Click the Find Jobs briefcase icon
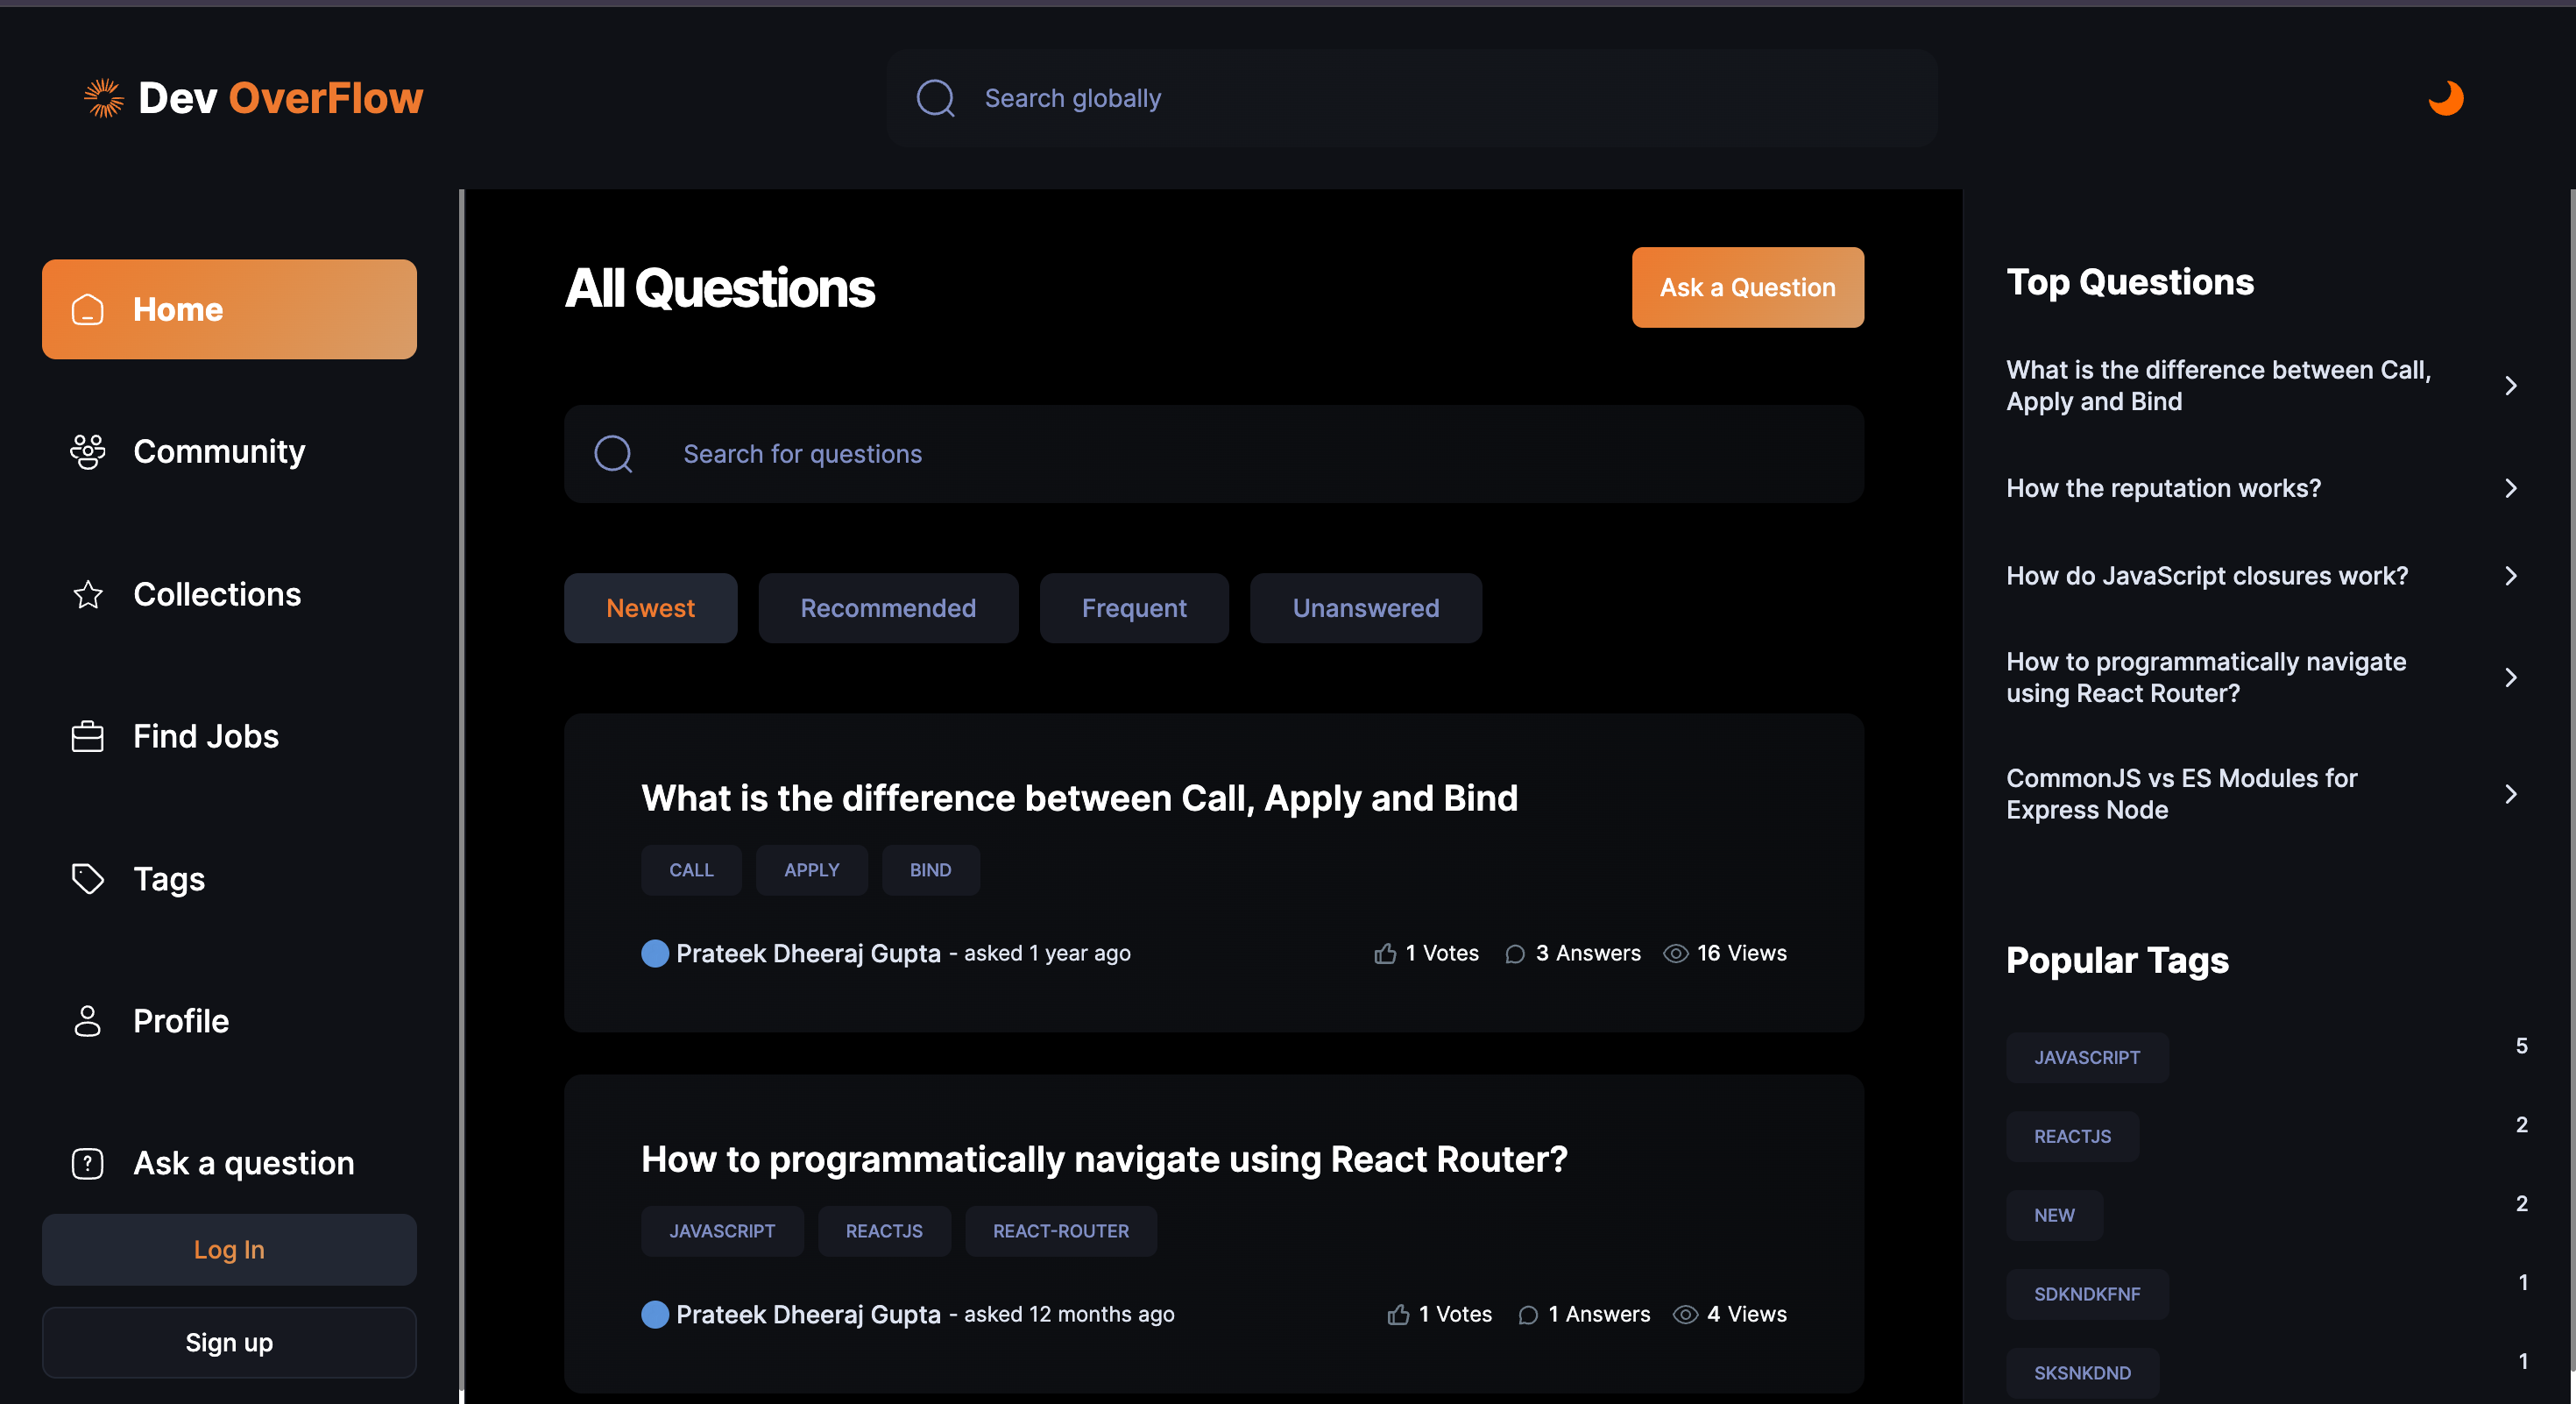 (x=88, y=737)
